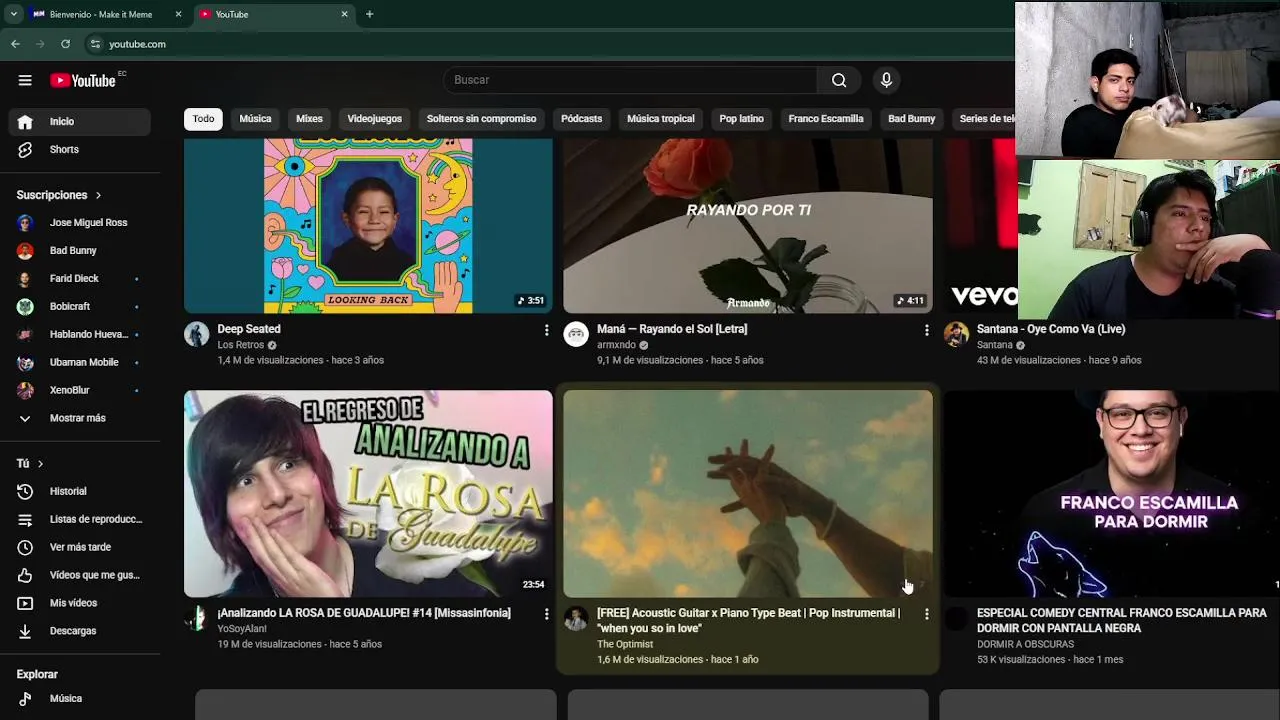Viewport: 1280px width, 720px height.
Task: Open Farid Dieck subscription channel
Action: [80, 279]
